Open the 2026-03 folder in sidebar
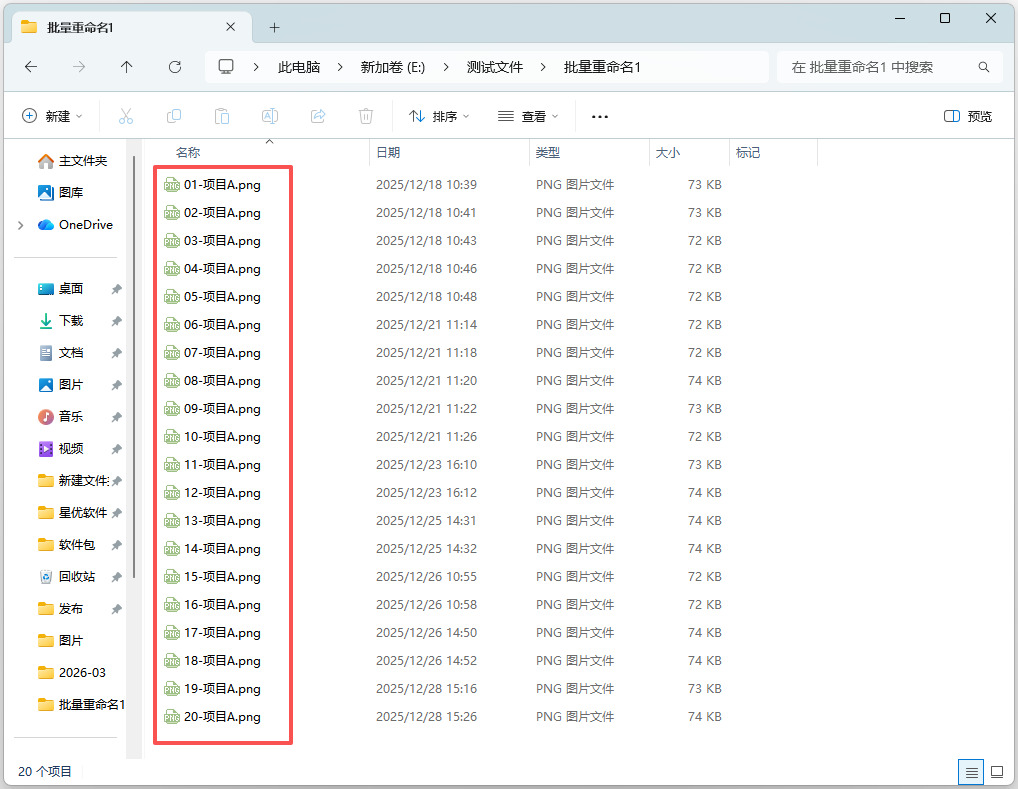The height and width of the screenshot is (789, 1018). (x=71, y=673)
